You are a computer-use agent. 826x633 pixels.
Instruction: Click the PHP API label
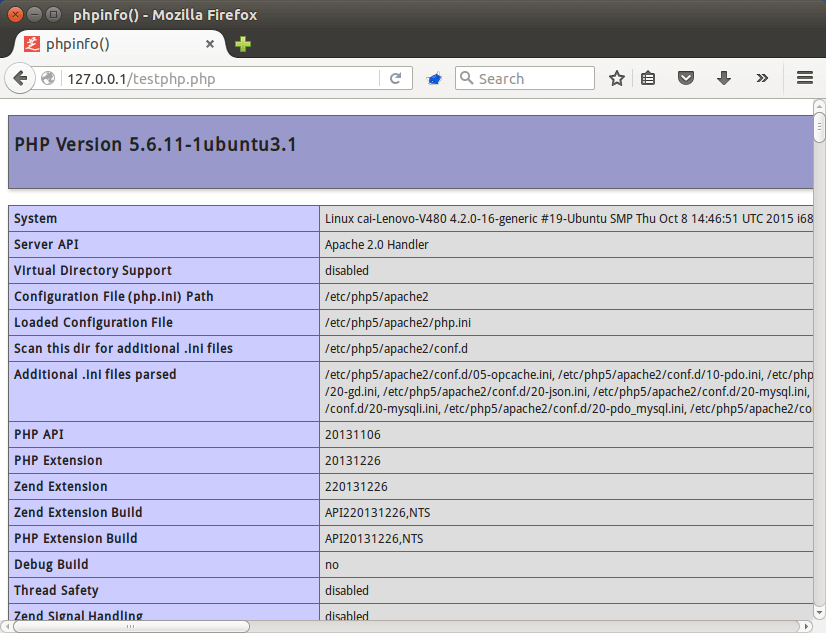[39, 434]
